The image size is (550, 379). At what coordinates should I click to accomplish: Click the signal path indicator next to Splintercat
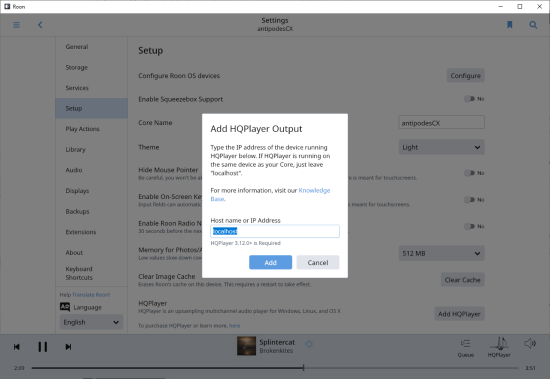[309, 344]
